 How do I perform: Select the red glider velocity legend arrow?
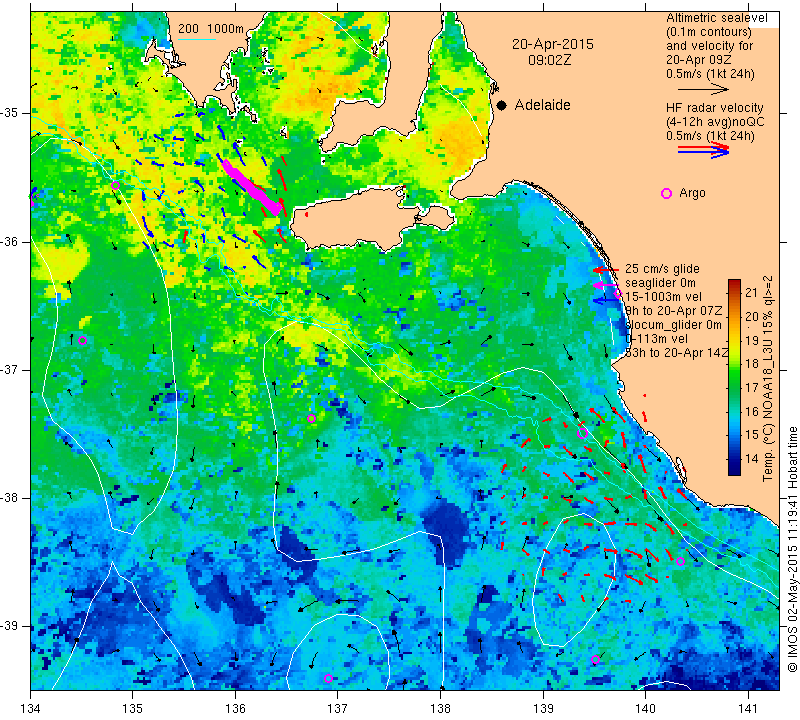pyautogui.click(x=606, y=270)
